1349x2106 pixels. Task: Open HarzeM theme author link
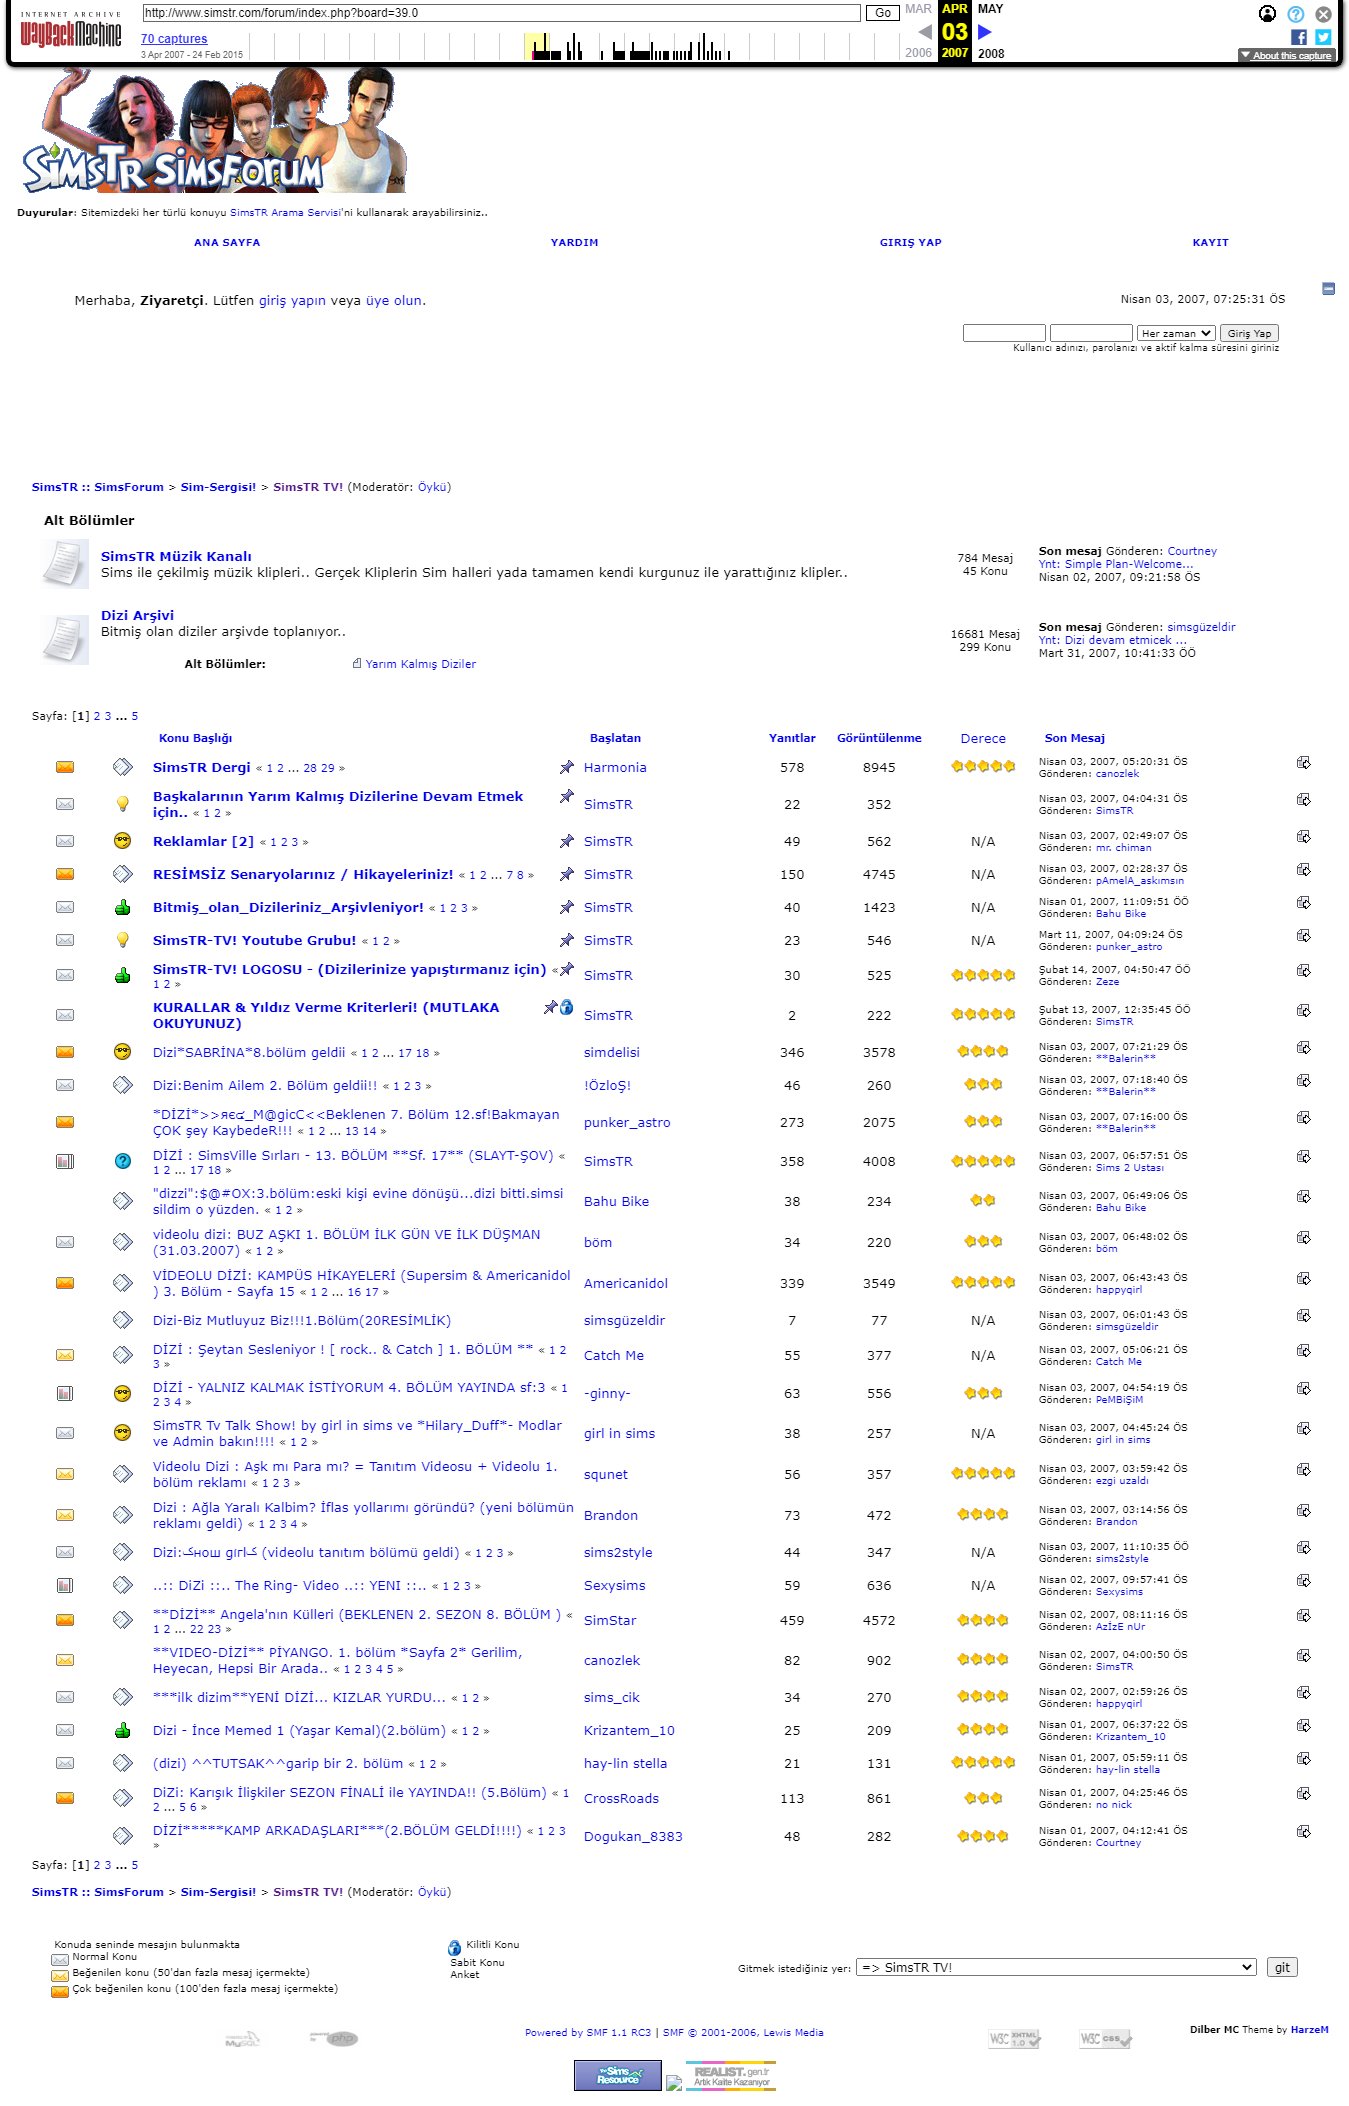[x=1309, y=2029]
